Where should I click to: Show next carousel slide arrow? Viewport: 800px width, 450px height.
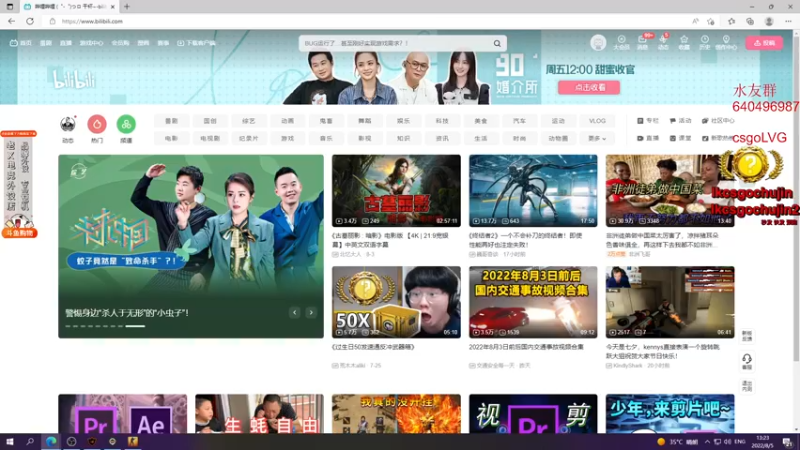(x=311, y=312)
